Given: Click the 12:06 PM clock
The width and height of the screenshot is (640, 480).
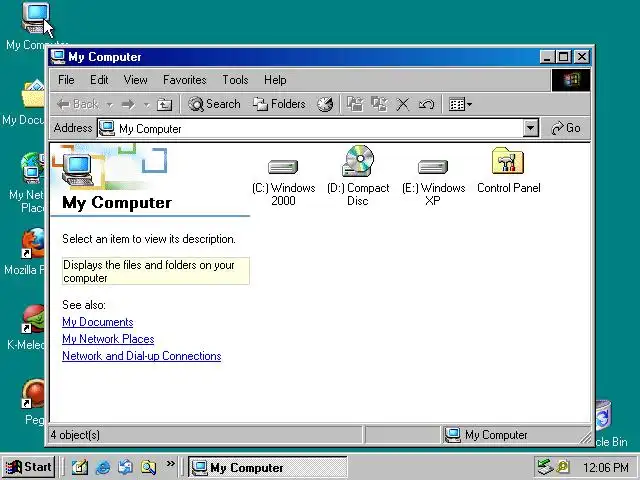Looking at the screenshot, I should 606,467.
